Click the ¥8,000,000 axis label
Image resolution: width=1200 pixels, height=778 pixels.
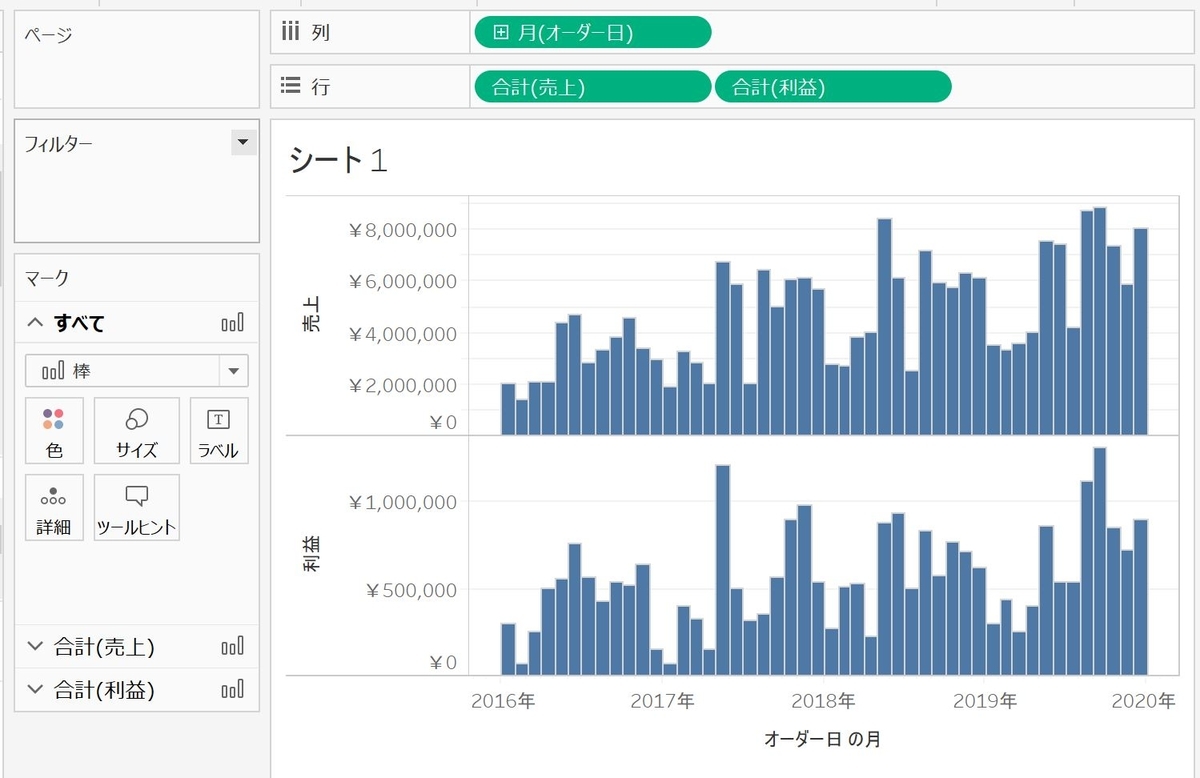tap(402, 230)
